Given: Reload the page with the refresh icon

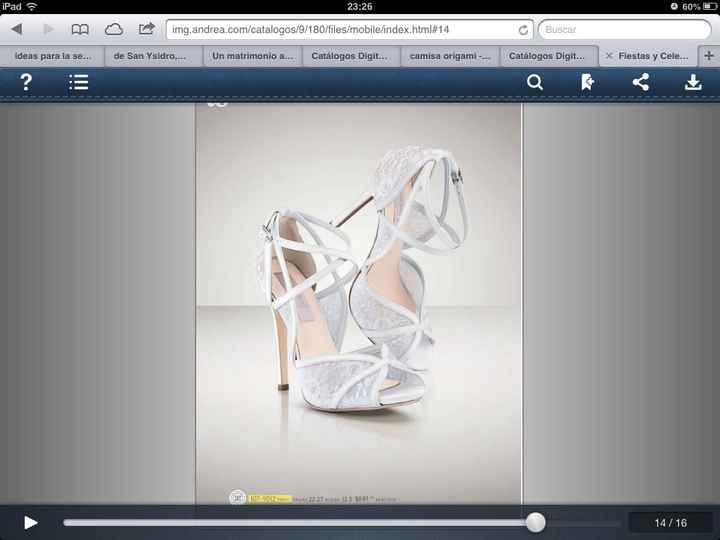Looking at the screenshot, I should [x=523, y=30].
